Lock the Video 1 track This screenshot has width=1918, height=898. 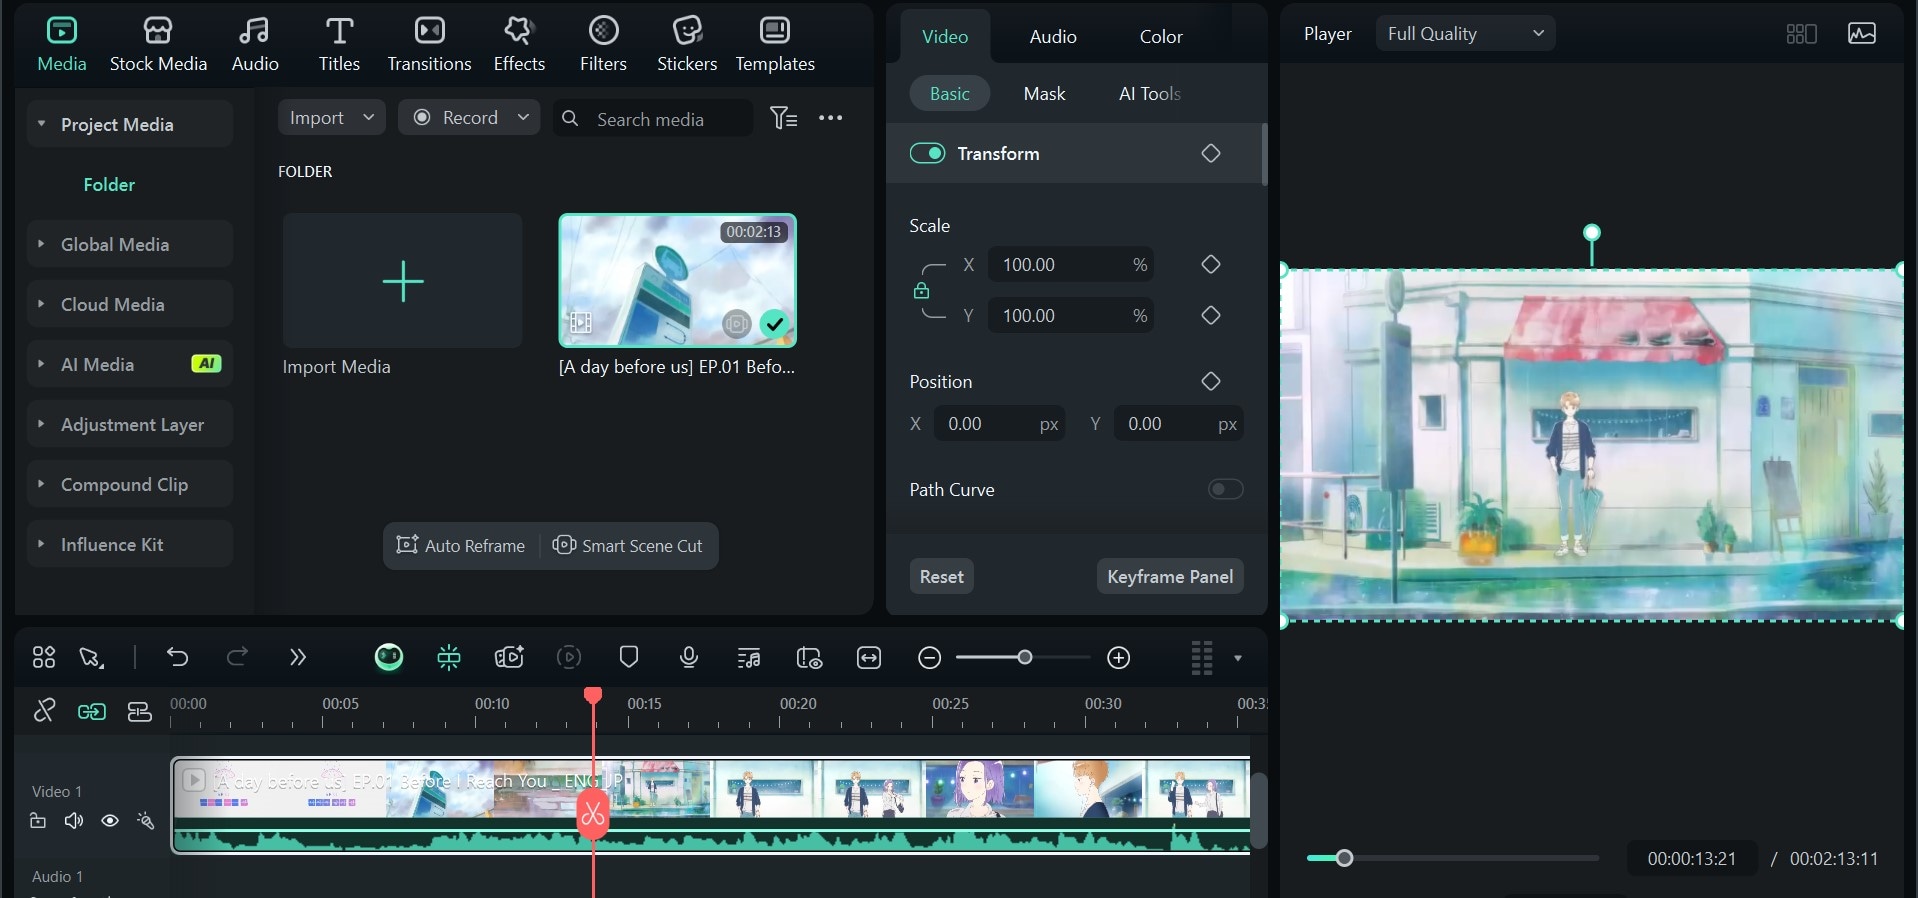tap(38, 821)
